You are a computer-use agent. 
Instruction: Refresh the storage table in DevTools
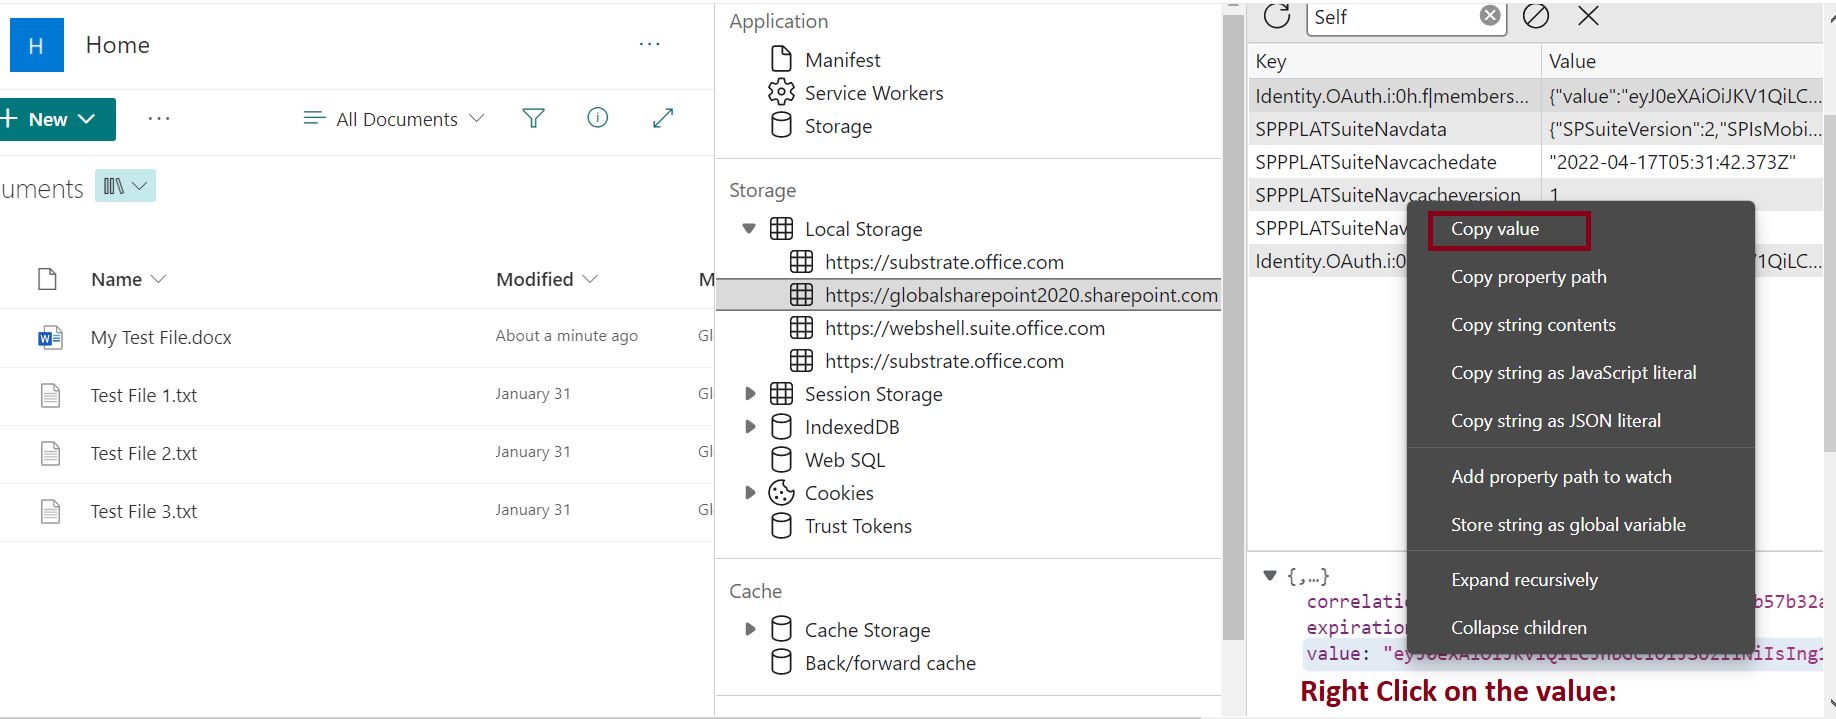pos(1276,16)
